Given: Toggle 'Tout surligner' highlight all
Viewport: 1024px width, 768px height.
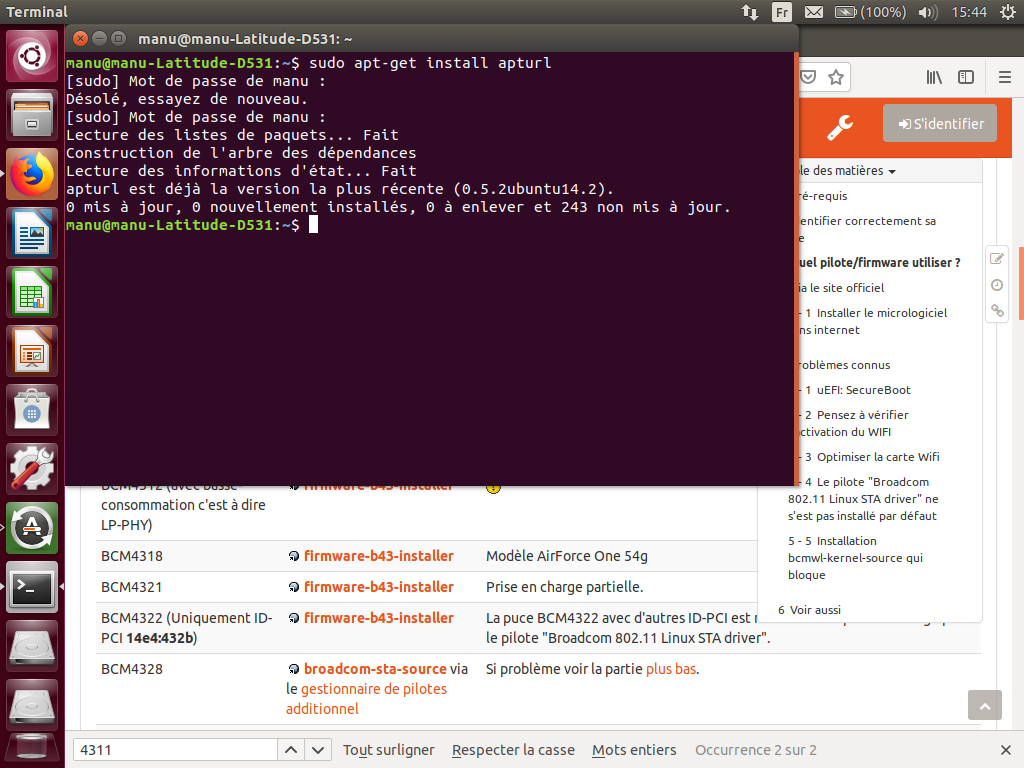Looking at the screenshot, I should 389,750.
